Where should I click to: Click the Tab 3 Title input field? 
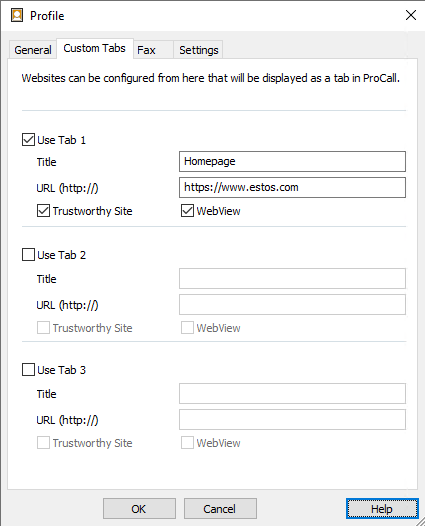[292, 393]
